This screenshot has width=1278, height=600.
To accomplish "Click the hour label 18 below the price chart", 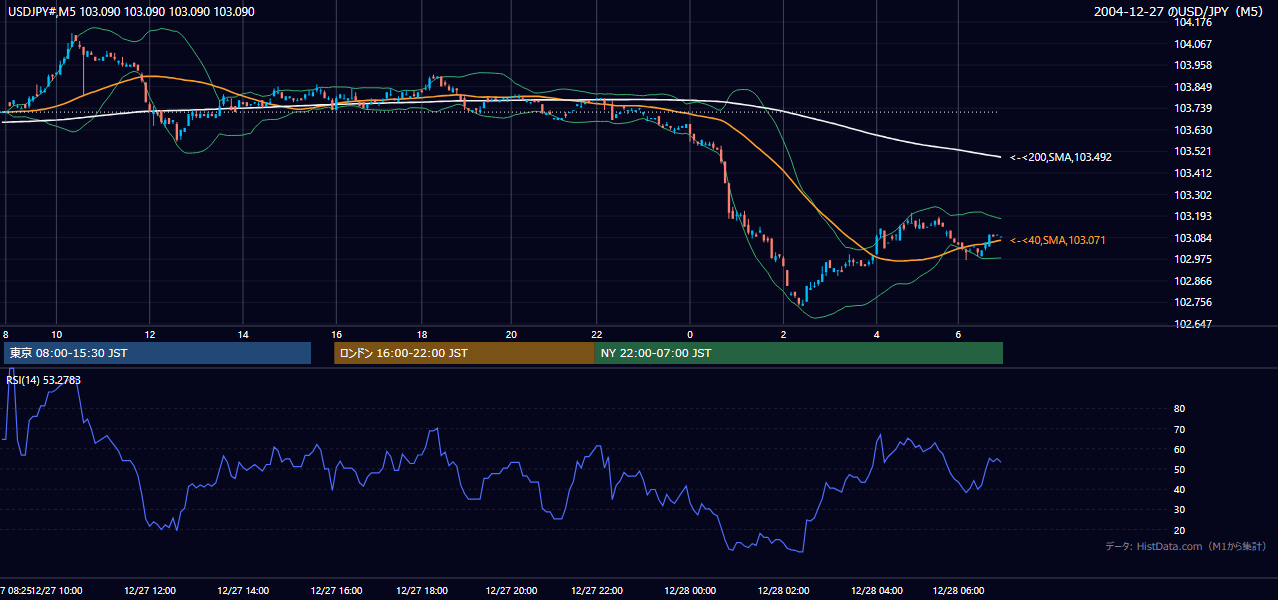I will pyautogui.click(x=423, y=334).
